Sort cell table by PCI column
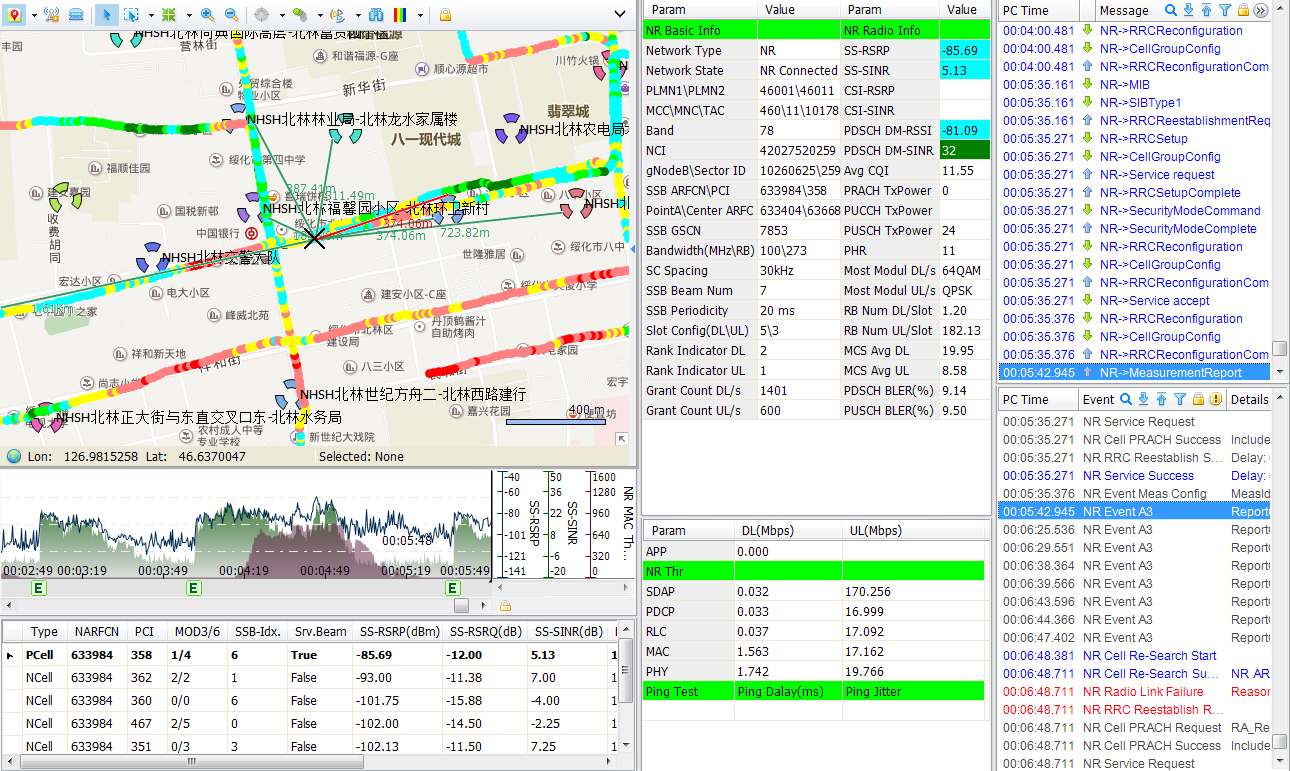The width and height of the screenshot is (1290, 771). pos(145,632)
